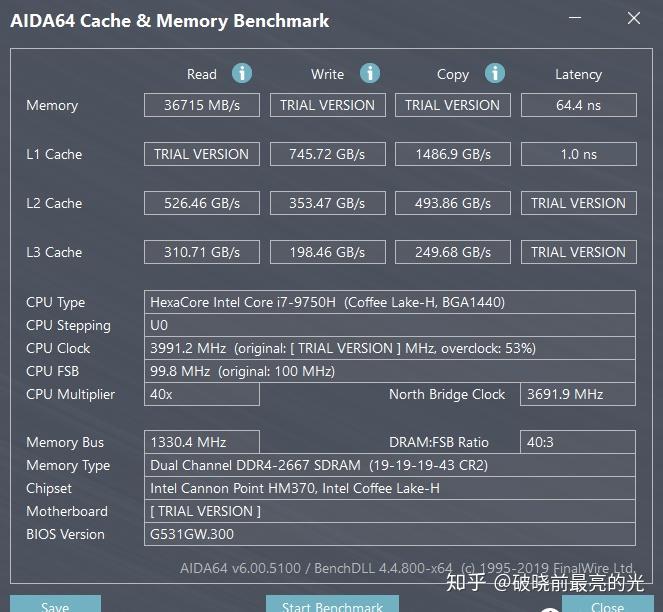Image resolution: width=663 pixels, height=612 pixels.
Task: Click the Copy column header text
Action: (453, 74)
